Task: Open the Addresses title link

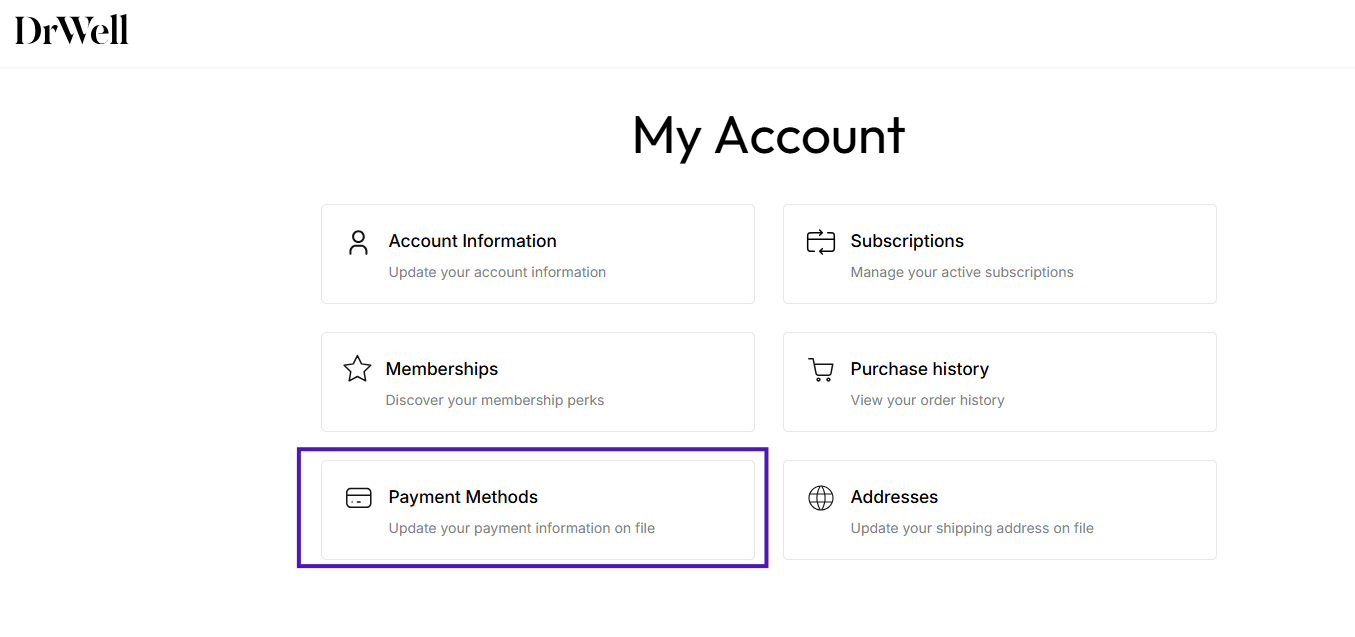Action: point(894,497)
